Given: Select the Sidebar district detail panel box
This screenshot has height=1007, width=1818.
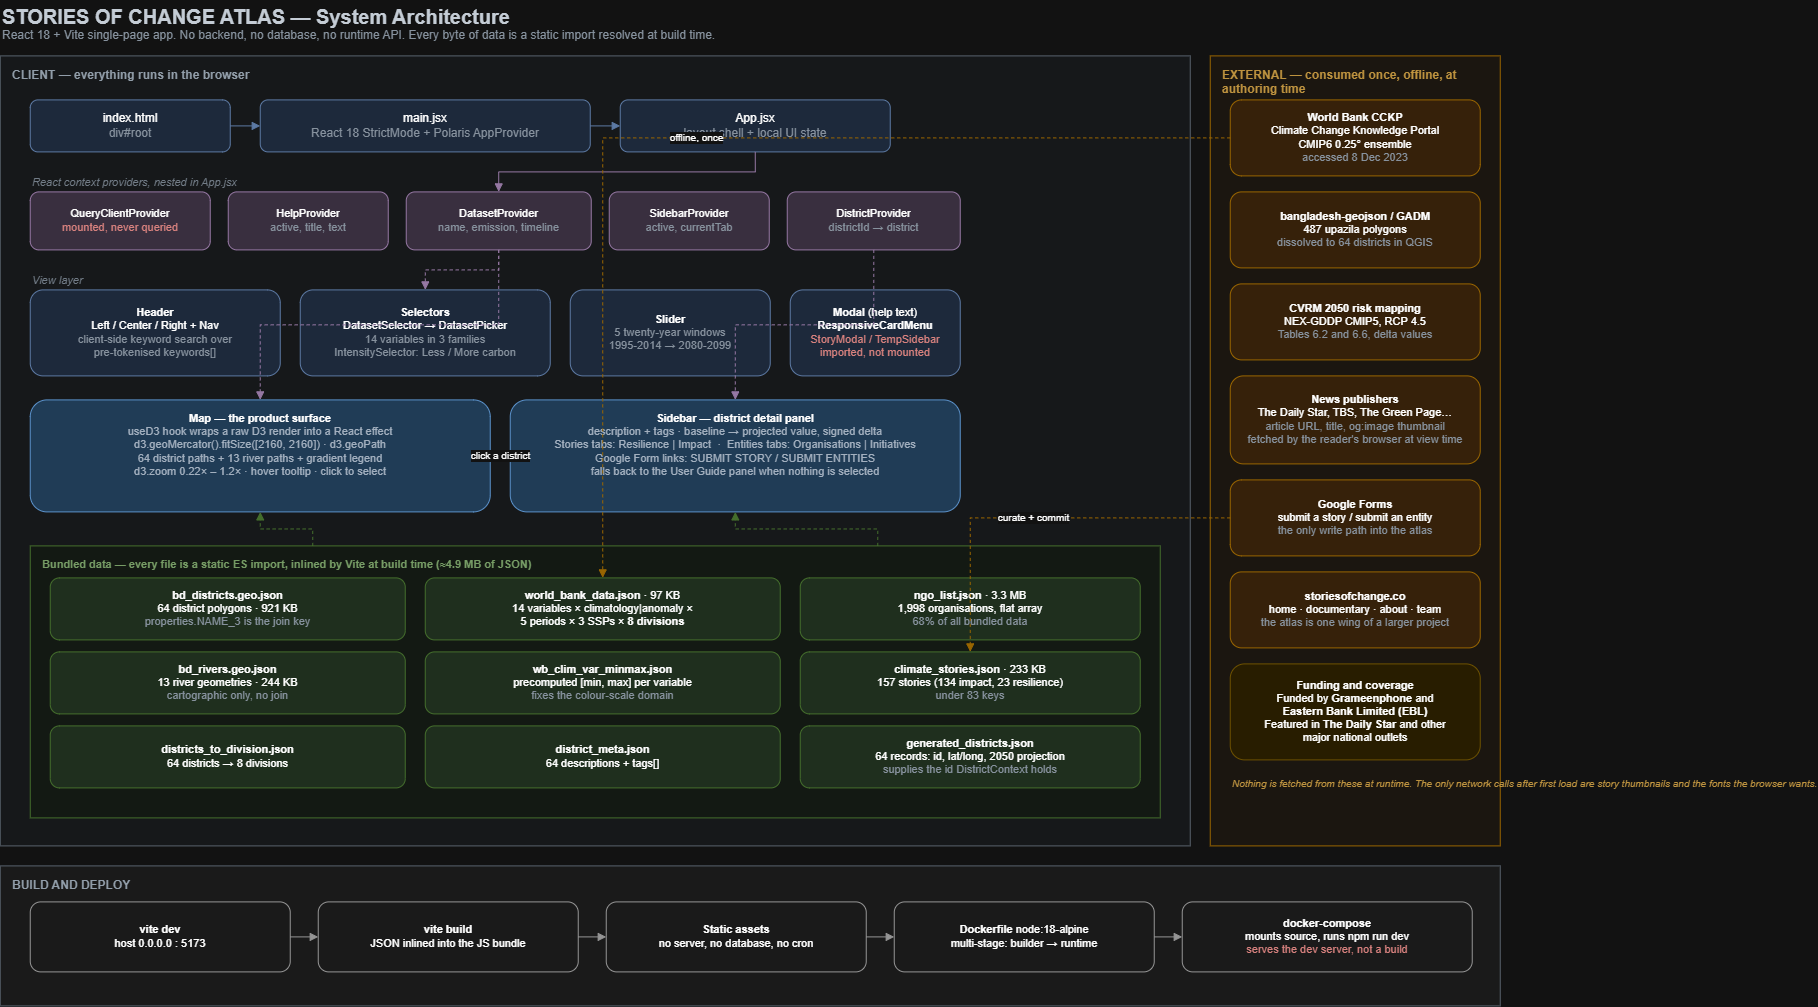Looking at the screenshot, I should coord(735,456).
